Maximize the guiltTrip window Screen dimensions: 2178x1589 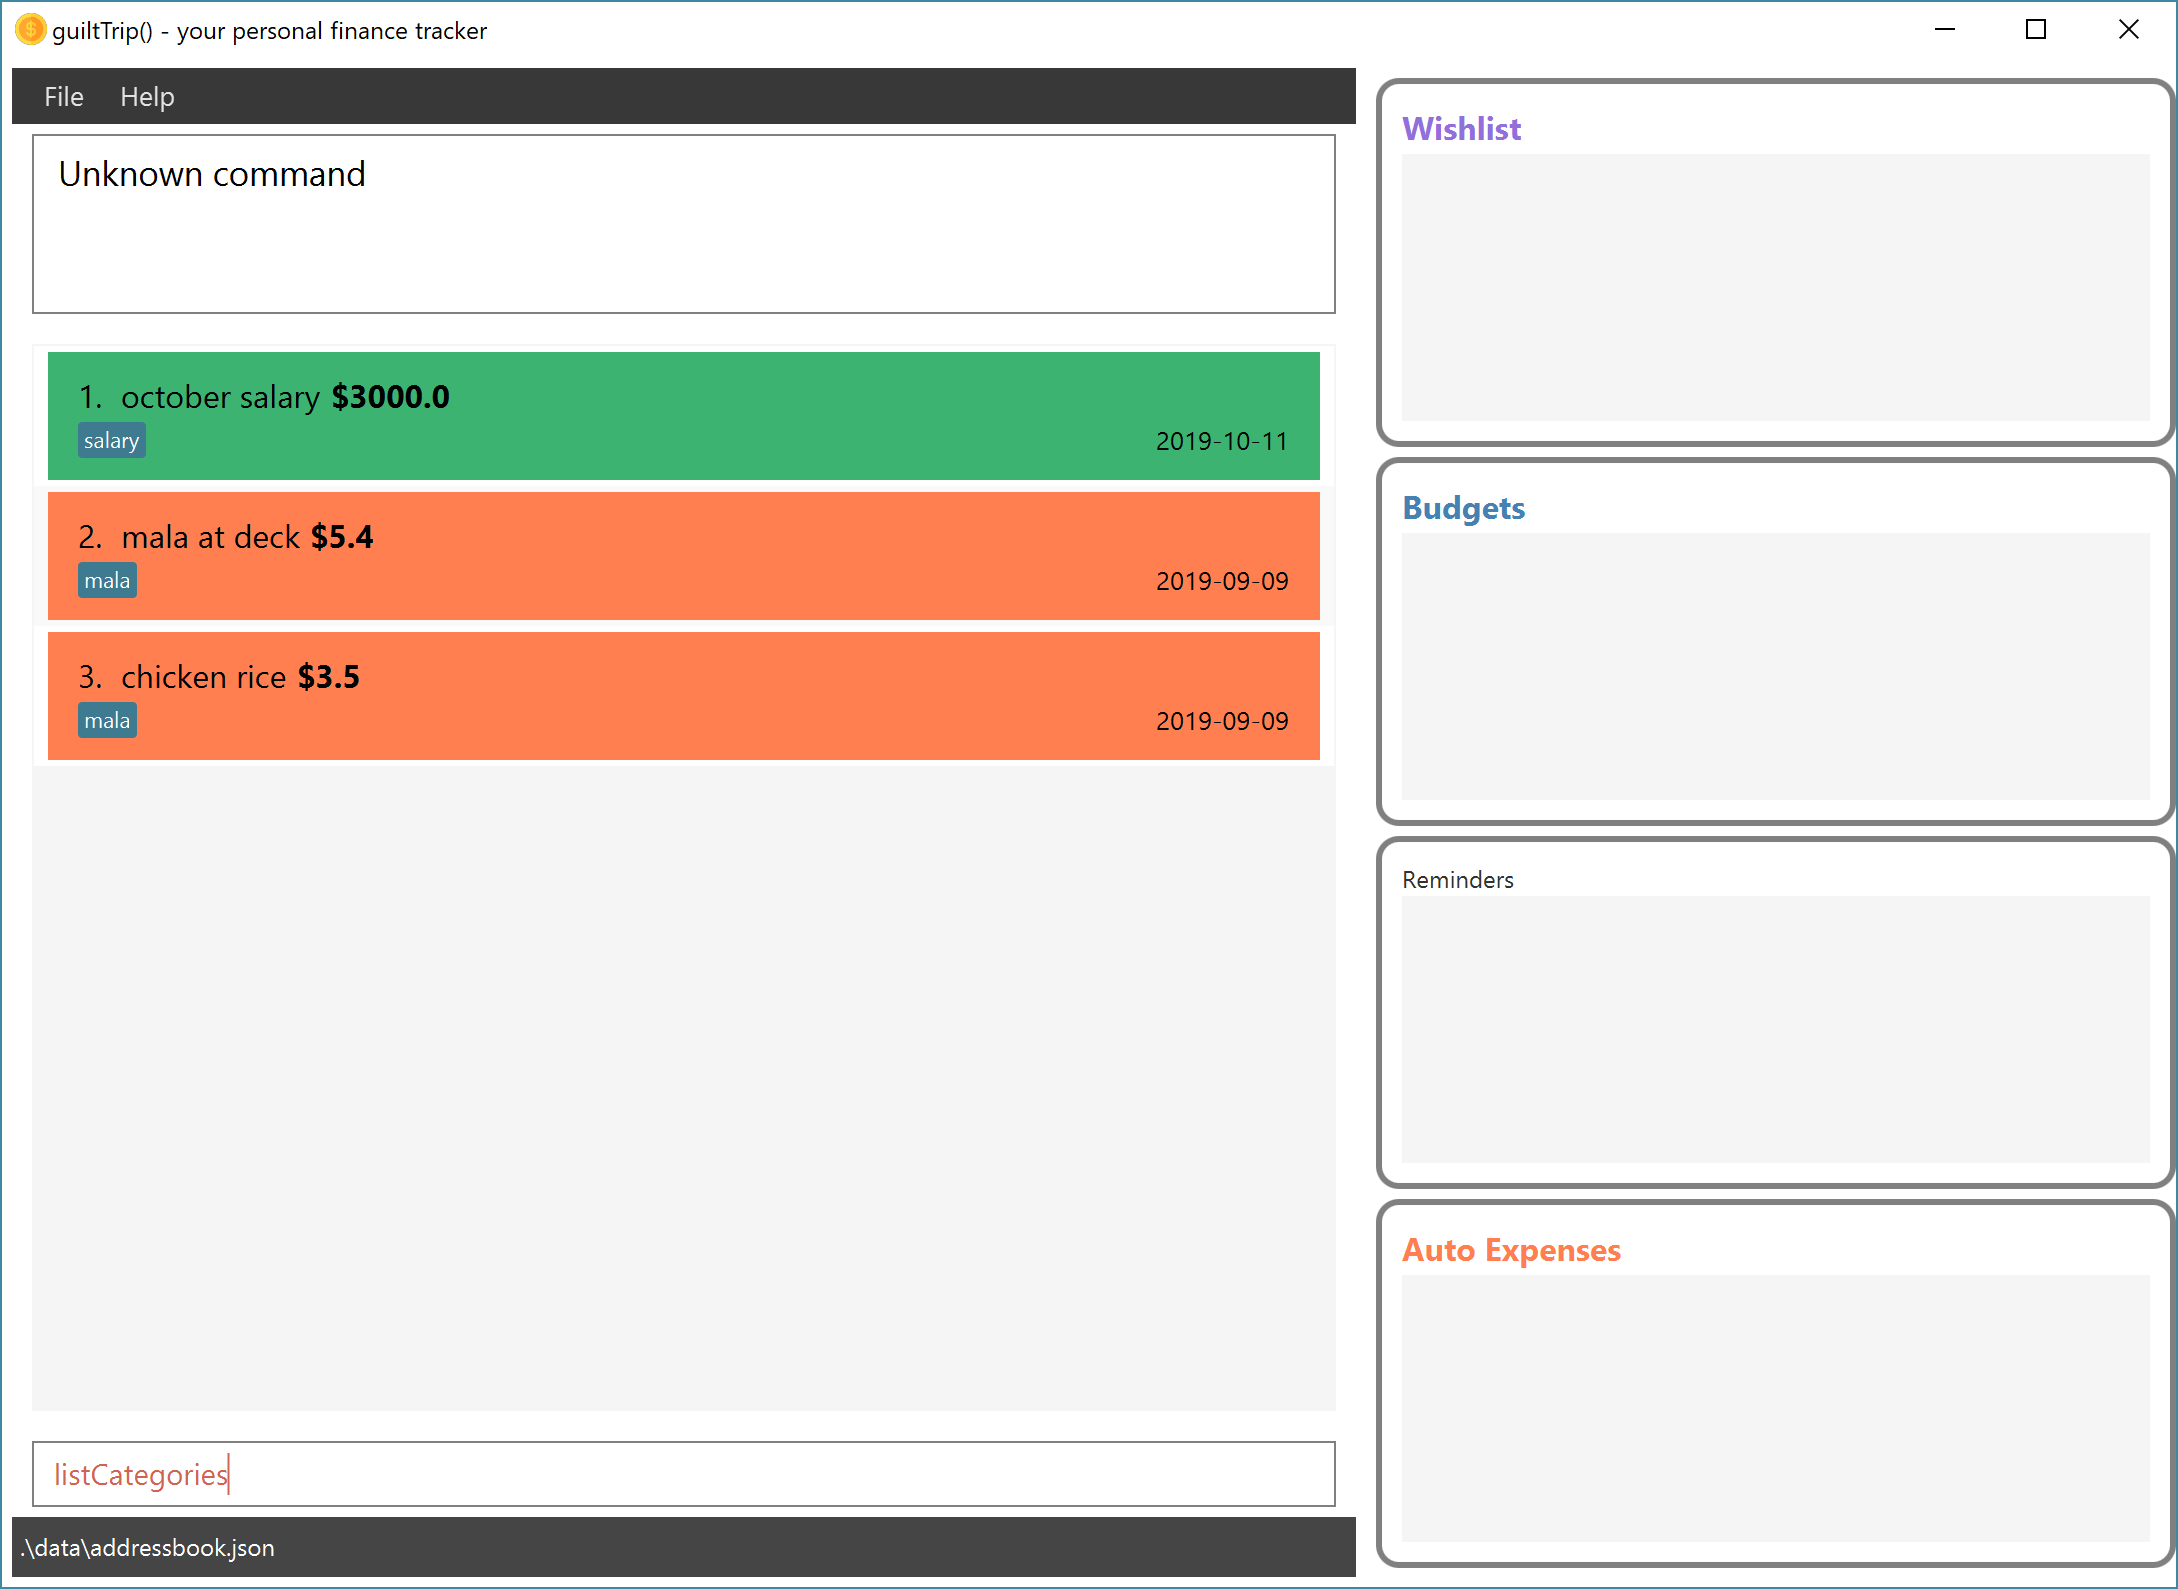pos(2035,30)
